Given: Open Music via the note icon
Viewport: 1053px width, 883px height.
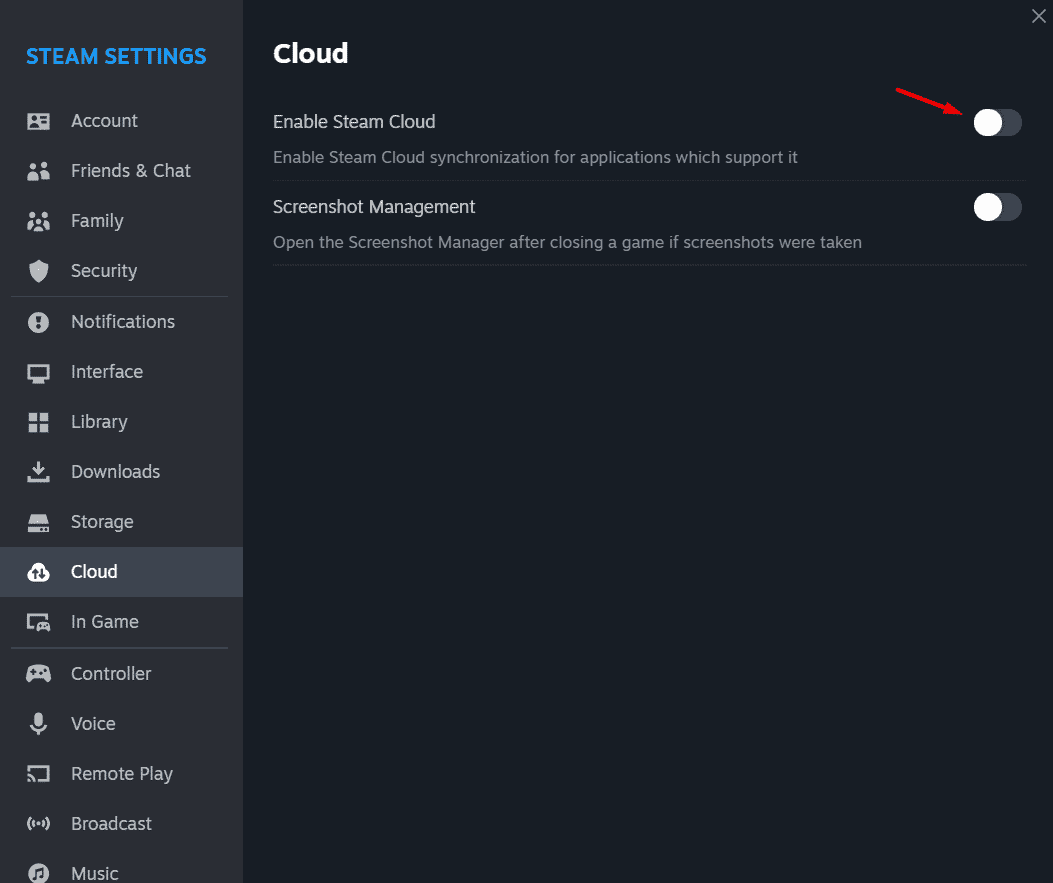Looking at the screenshot, I should [x=38, y=872].
